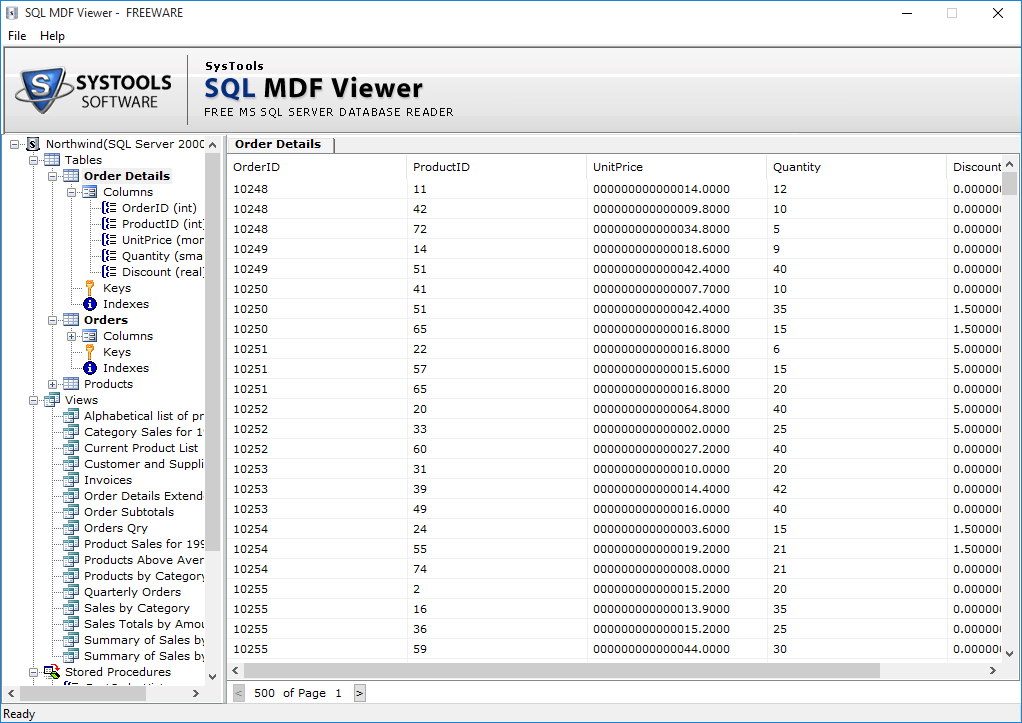This screenshot has width=1022, height=723.
Task: Click the Orders table icon
Action: click(71, 320)
